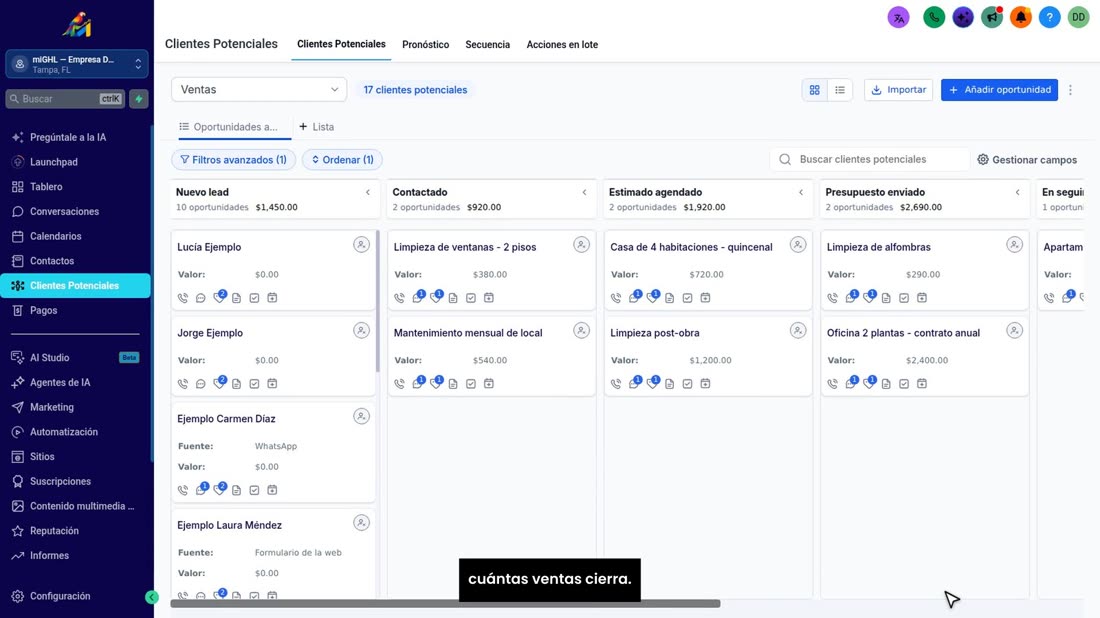Open tags icon on Ejemplo Carmen Díaz card

click(220, 489)
